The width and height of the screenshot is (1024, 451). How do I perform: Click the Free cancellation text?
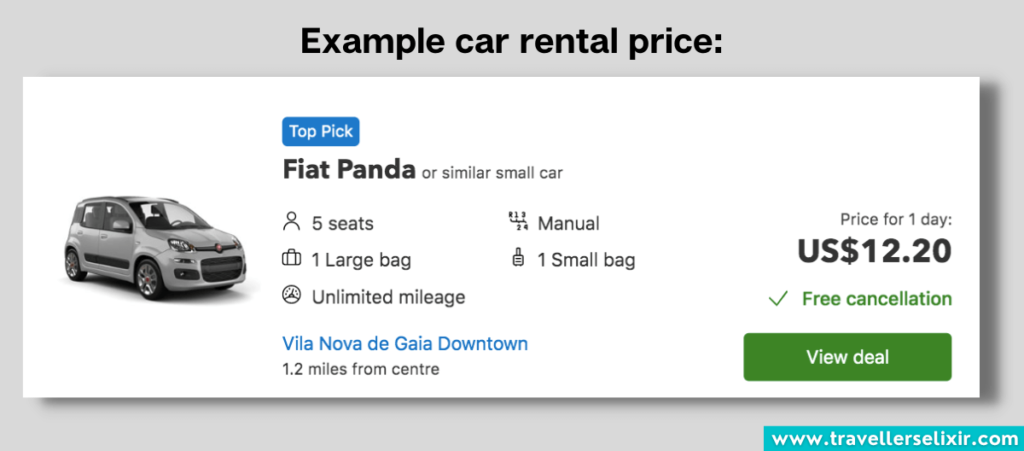(876, 299)
